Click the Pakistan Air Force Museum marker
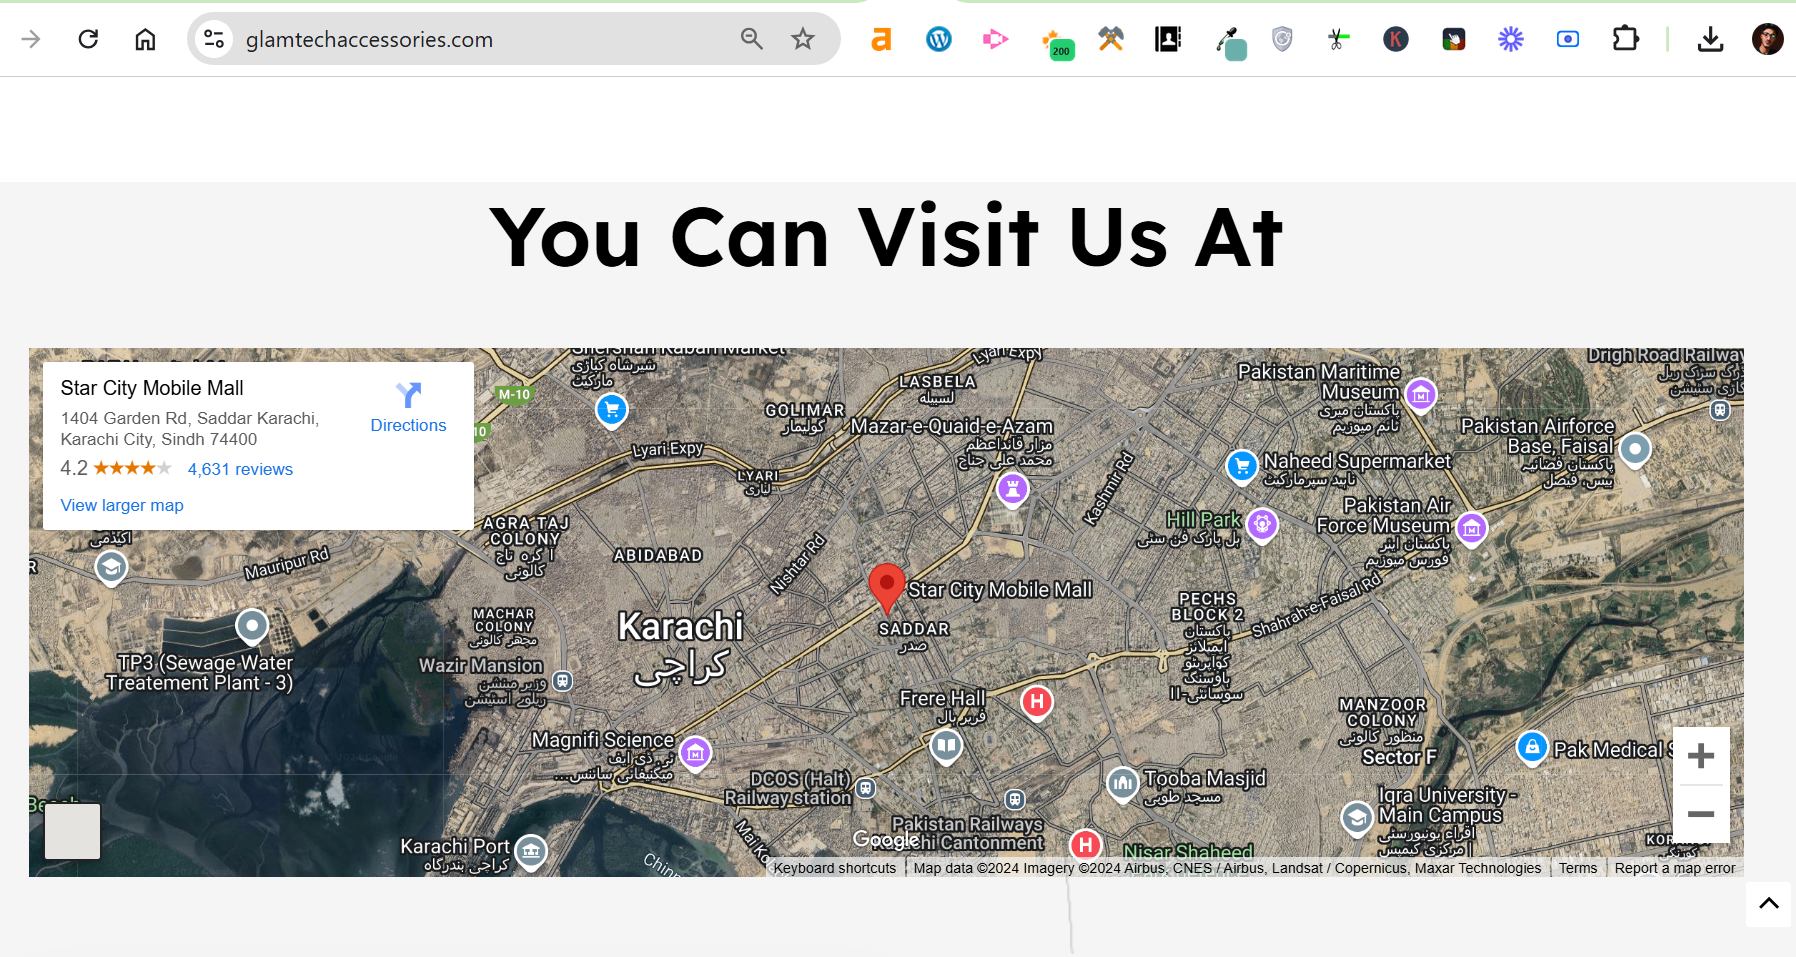The image size is (1796, 957). (1471, 528)
